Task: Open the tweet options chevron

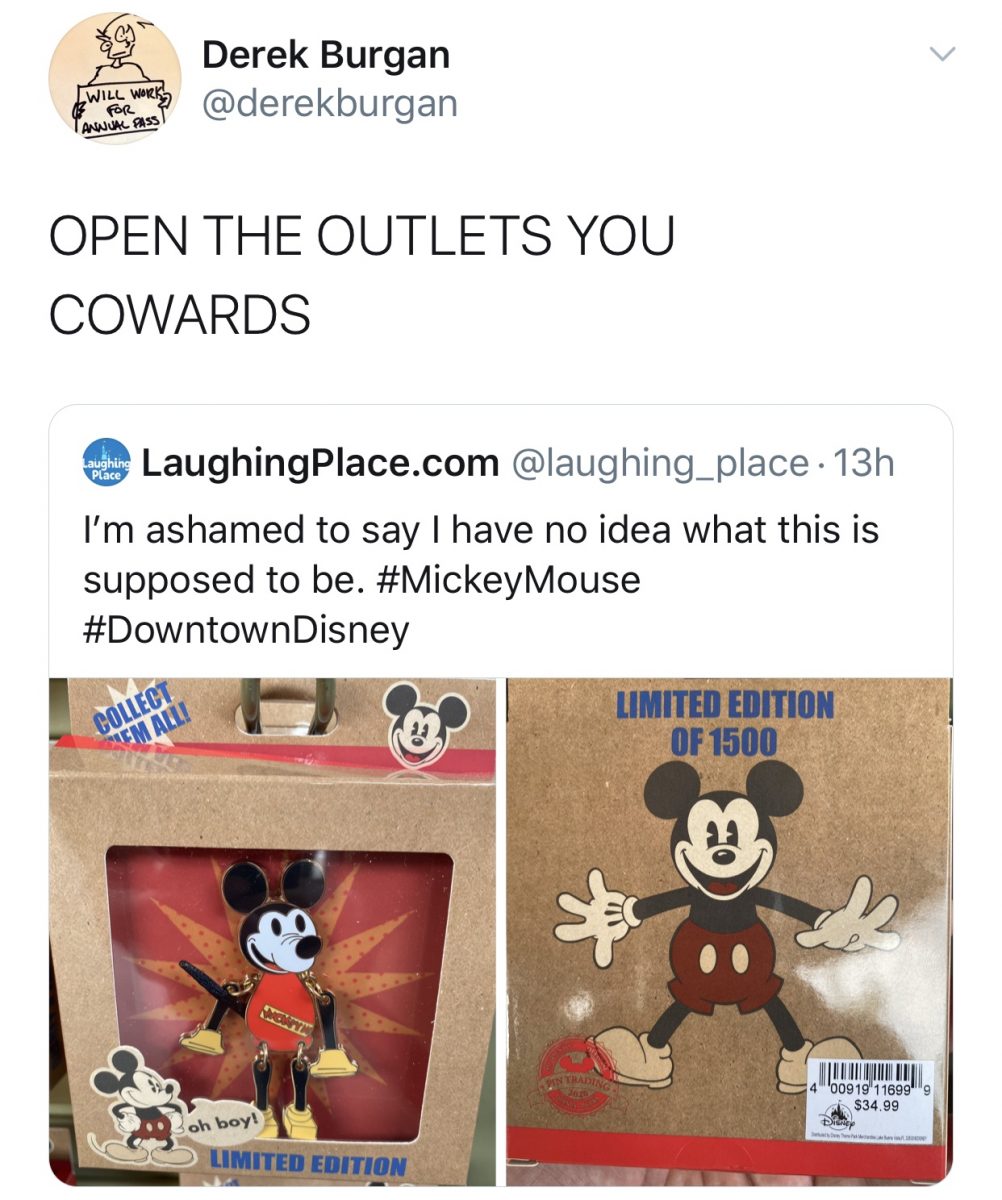Action: (x=942, y=53)
